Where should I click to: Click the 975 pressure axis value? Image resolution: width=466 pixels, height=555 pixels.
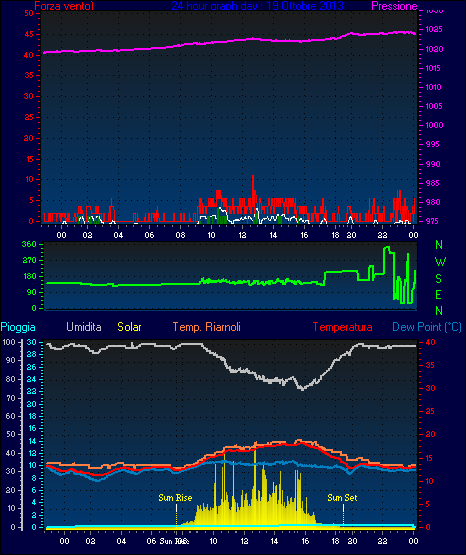click(433, 221)
